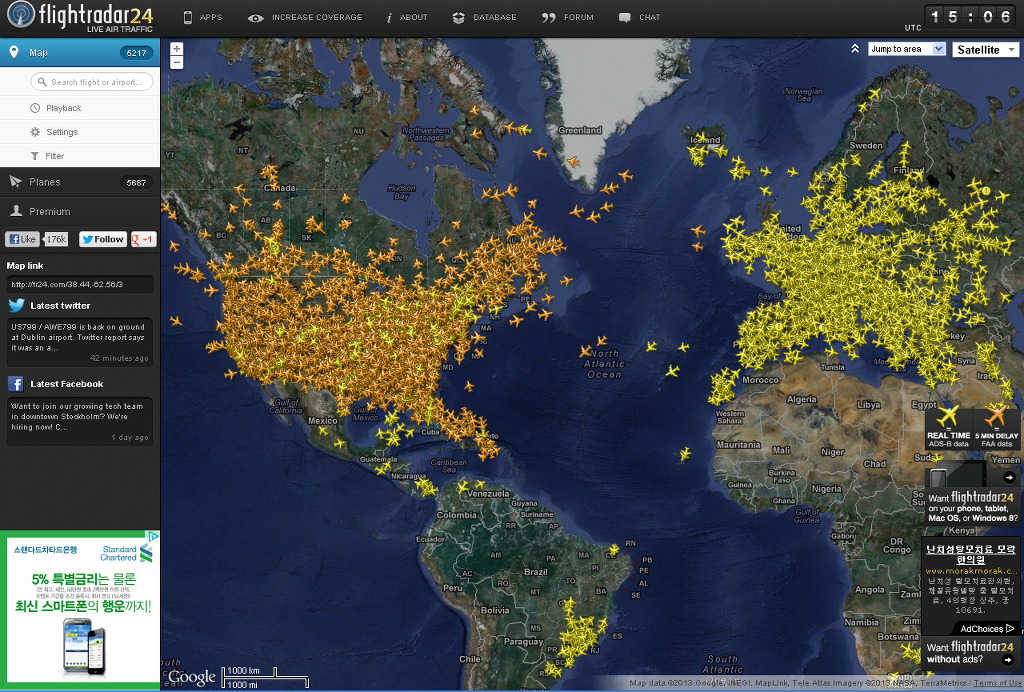Open the Apps phone icon
The height and width of the screenshot is (692, 1024).
pos(188,18)
